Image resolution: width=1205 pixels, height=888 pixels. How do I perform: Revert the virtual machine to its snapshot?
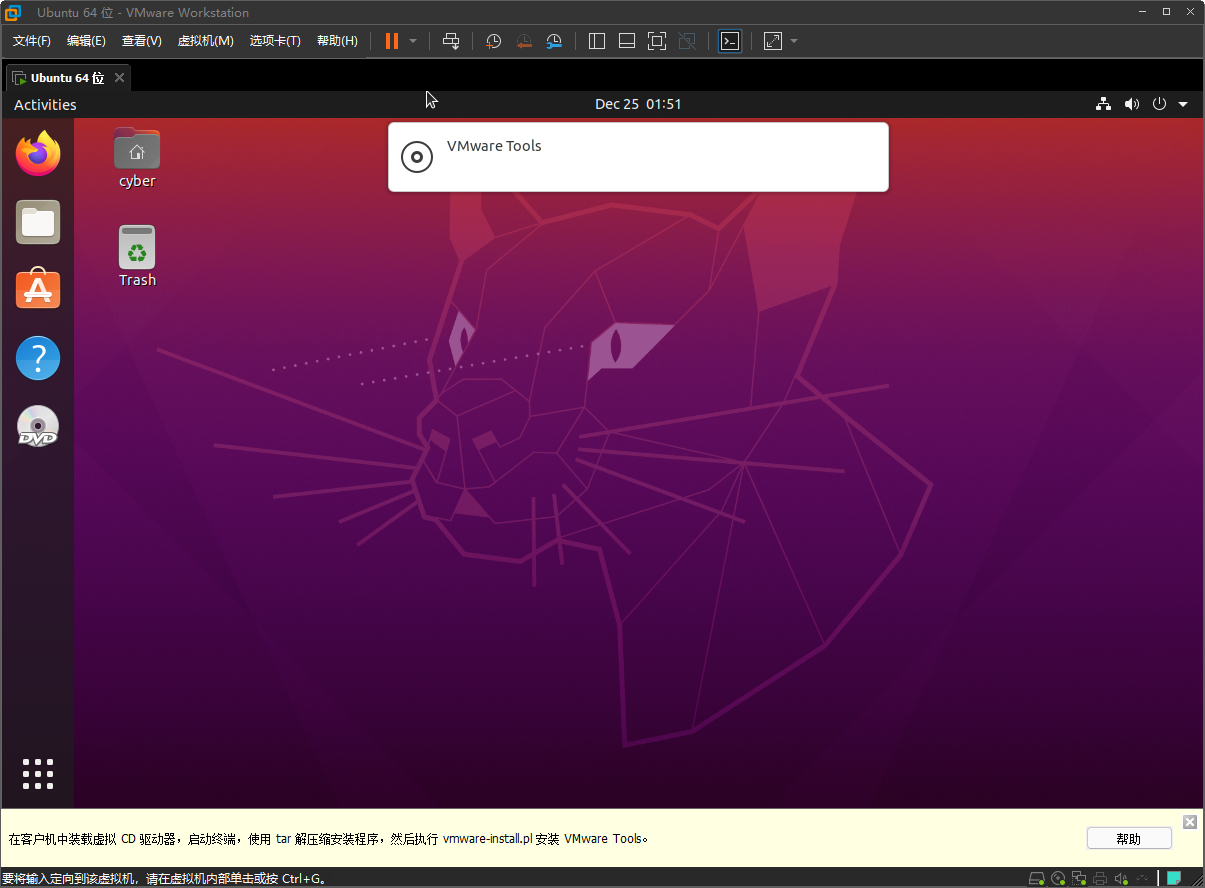point(524,41)
